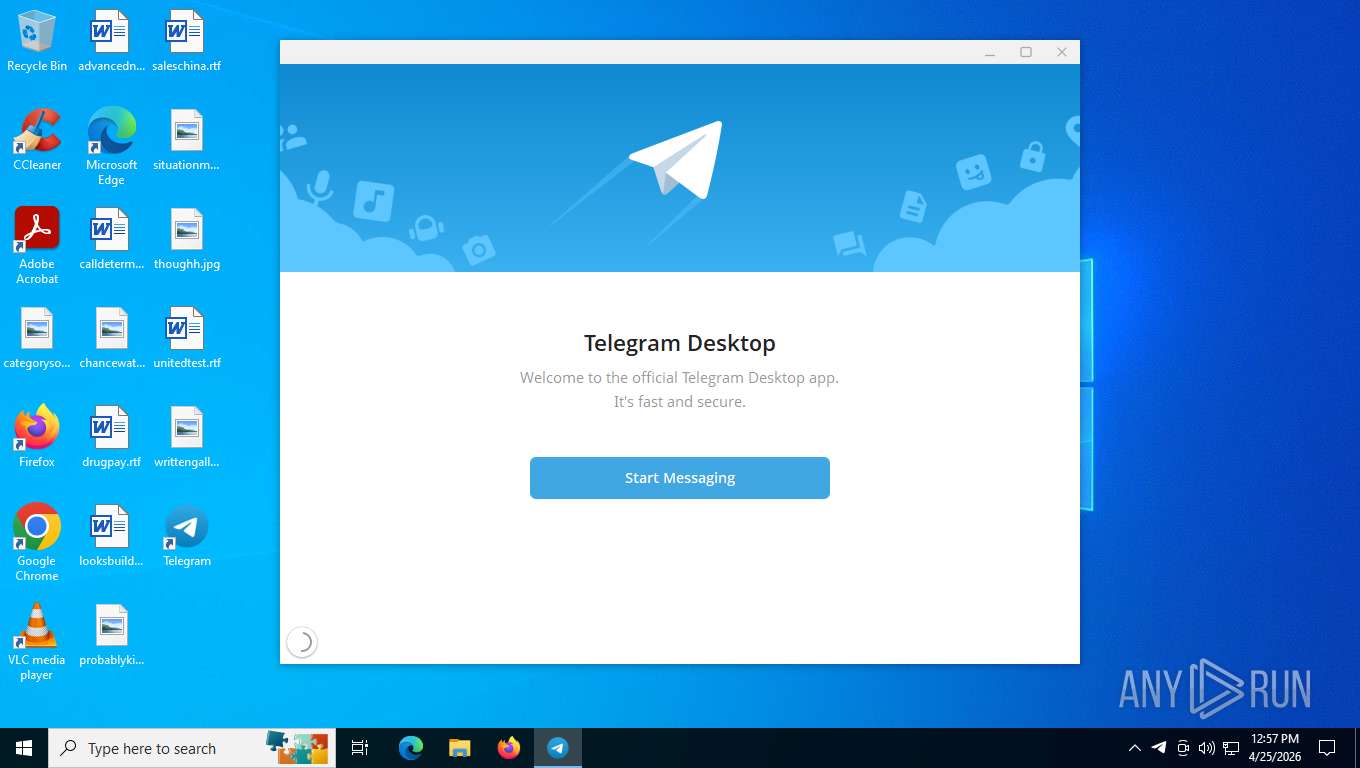Select the looksbuild... Word document icon
Image resolution: width=1360 pixels, height=768 pixels.
(x=111, y=537)
